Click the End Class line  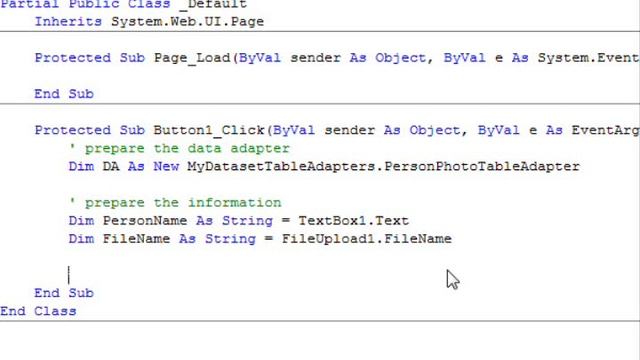[38, 311]
